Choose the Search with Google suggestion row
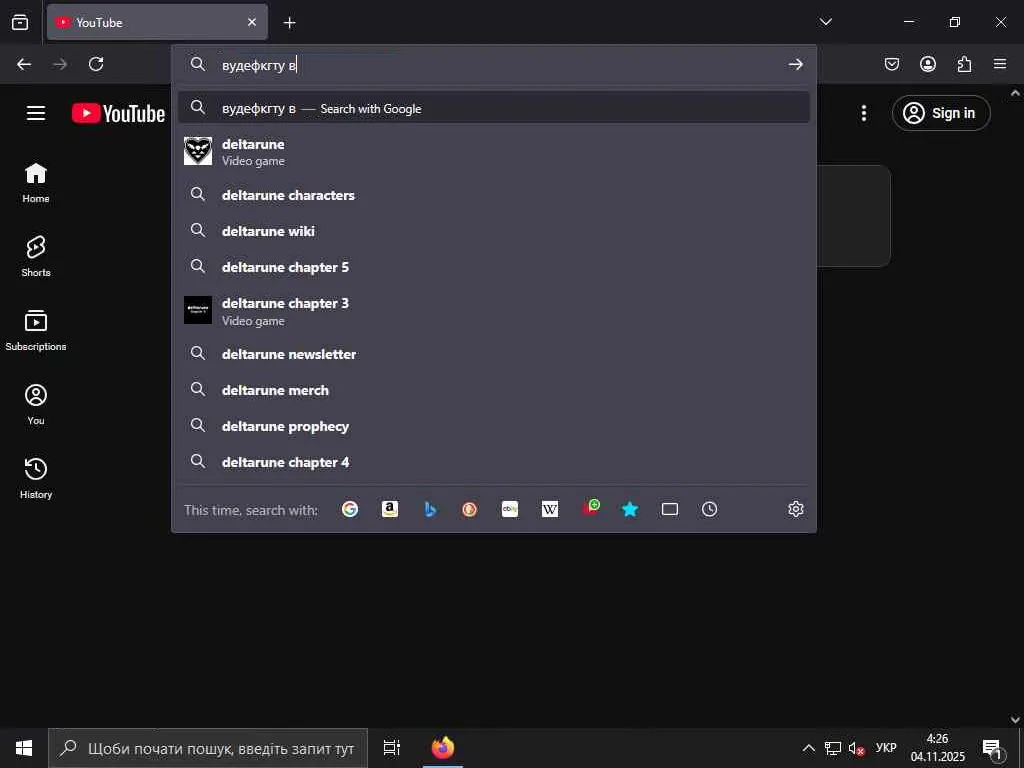This screenshot has width=1024, height=768. (494, 108)
